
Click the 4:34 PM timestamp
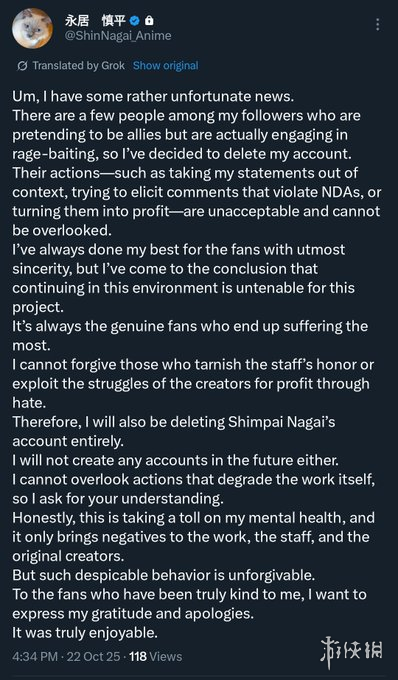click(x=35, y=656)
